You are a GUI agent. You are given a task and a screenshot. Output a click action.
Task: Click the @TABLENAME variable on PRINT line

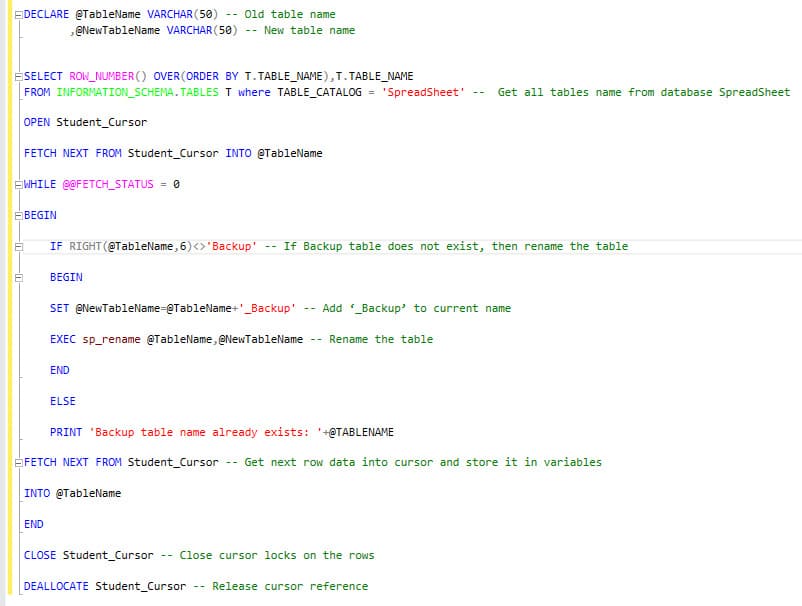(361, 432)
